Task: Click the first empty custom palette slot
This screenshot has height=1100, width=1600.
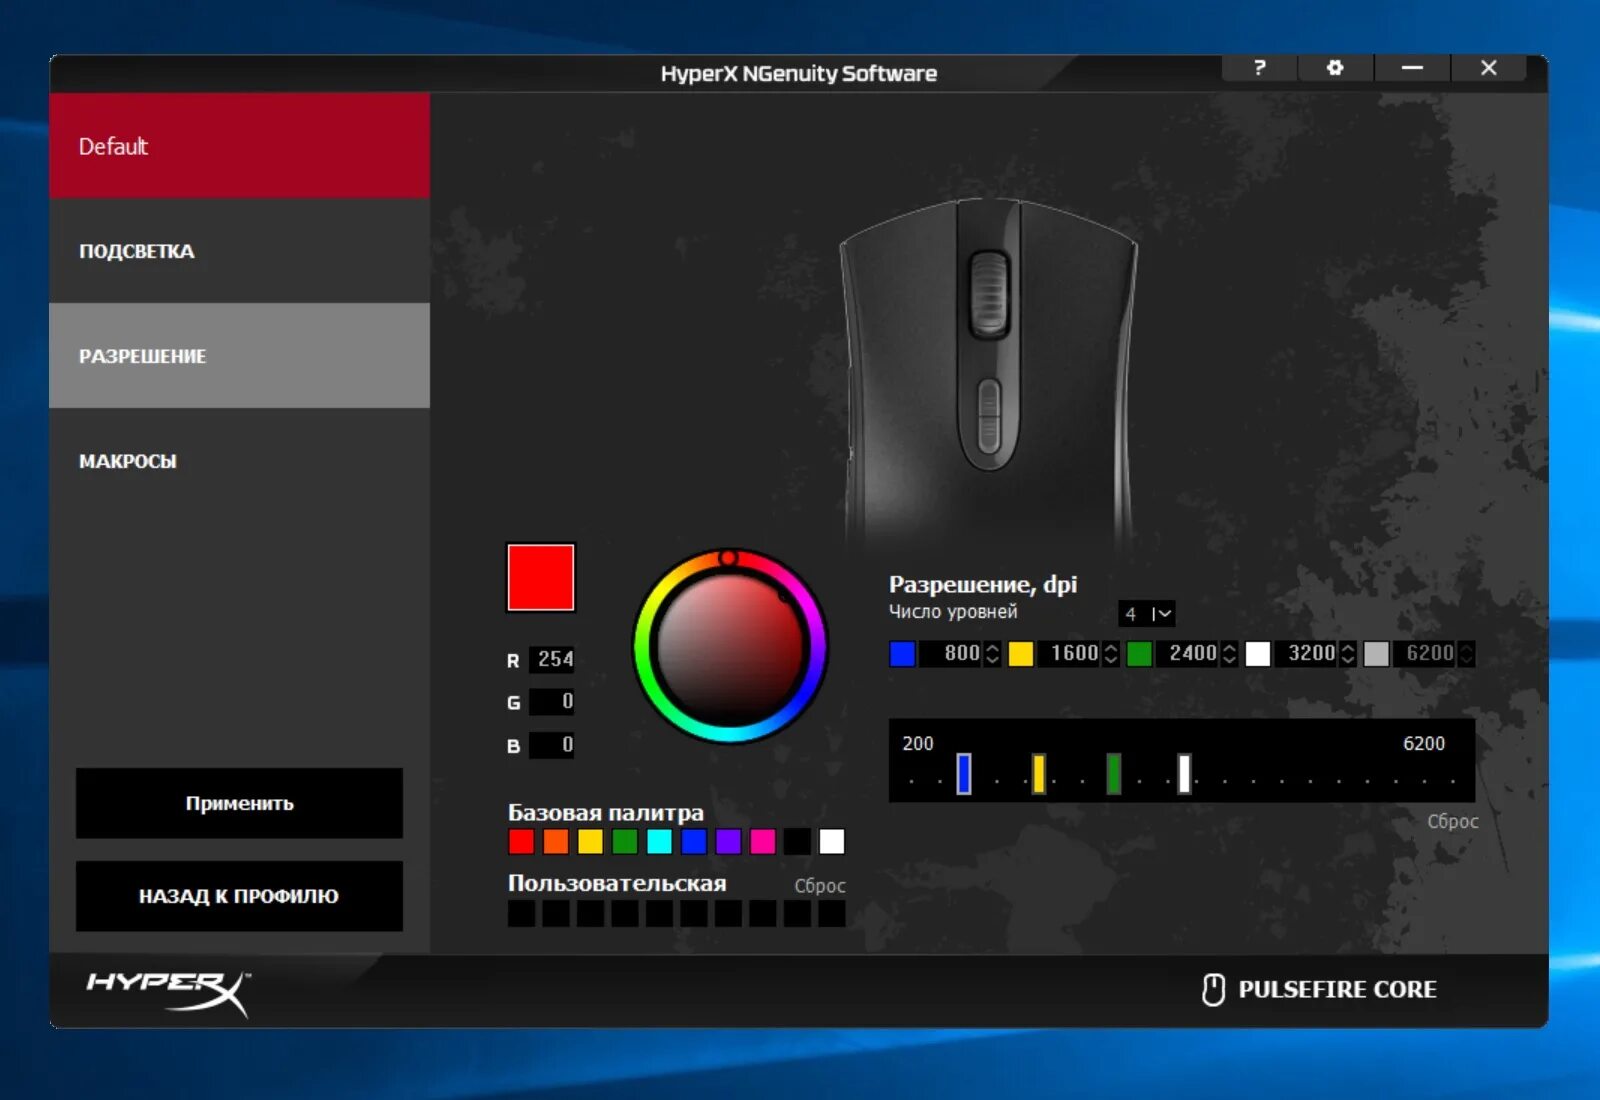Action: tap(521, 913)
